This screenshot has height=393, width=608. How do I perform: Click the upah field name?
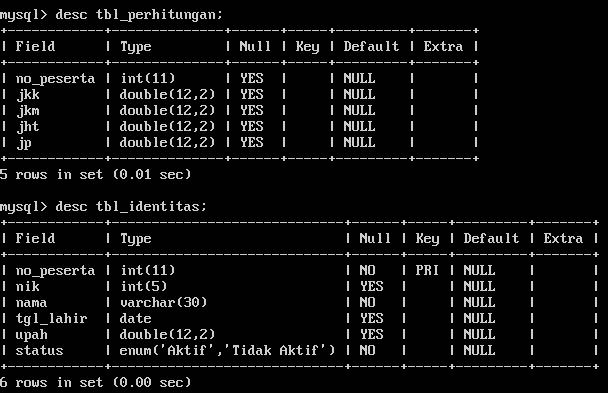[31, 335]
